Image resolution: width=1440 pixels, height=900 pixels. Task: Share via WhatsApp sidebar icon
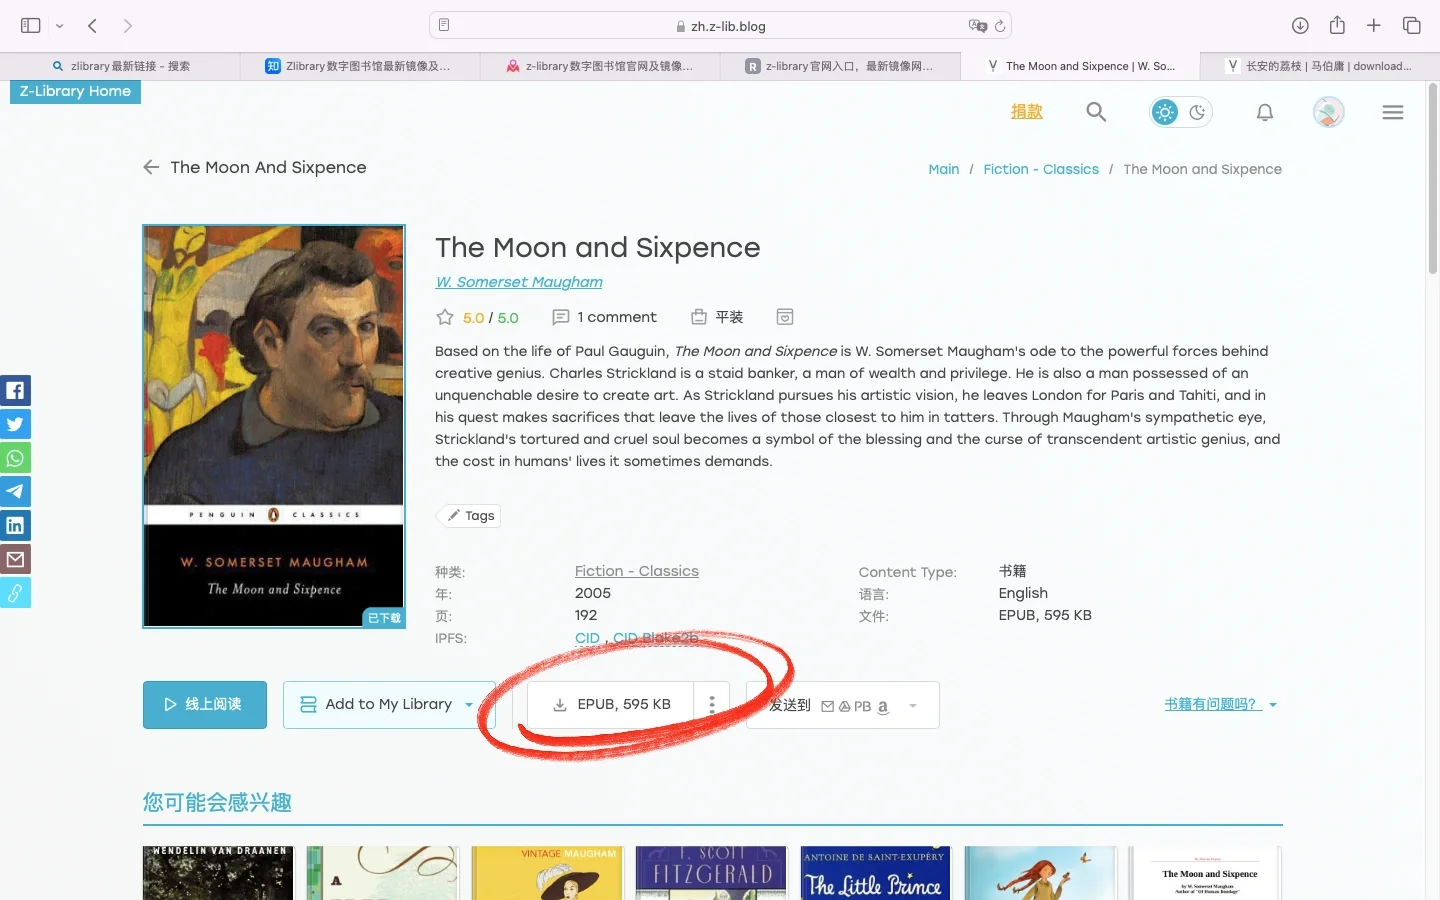pyautogui.click(x=15, y=458)
